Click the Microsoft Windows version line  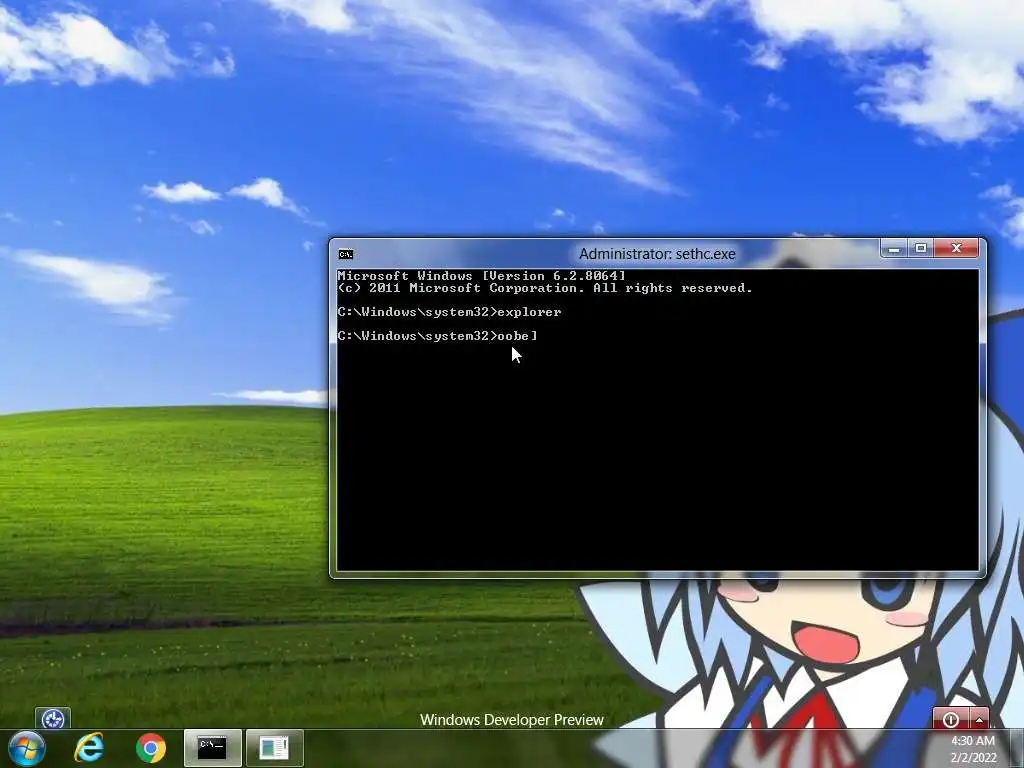[x=481, y=276]
